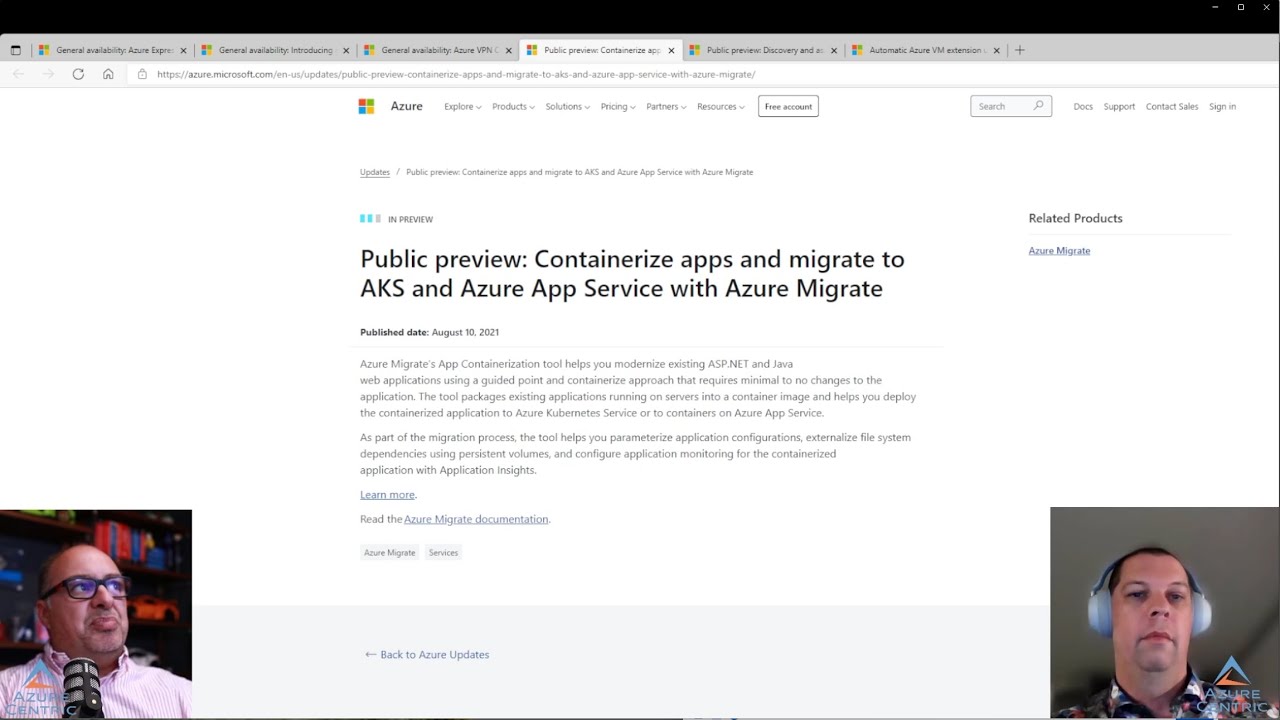Click the browser forward arrow
The height and width of the screenshot is (720, 1280).
click(x=48, y=74)
